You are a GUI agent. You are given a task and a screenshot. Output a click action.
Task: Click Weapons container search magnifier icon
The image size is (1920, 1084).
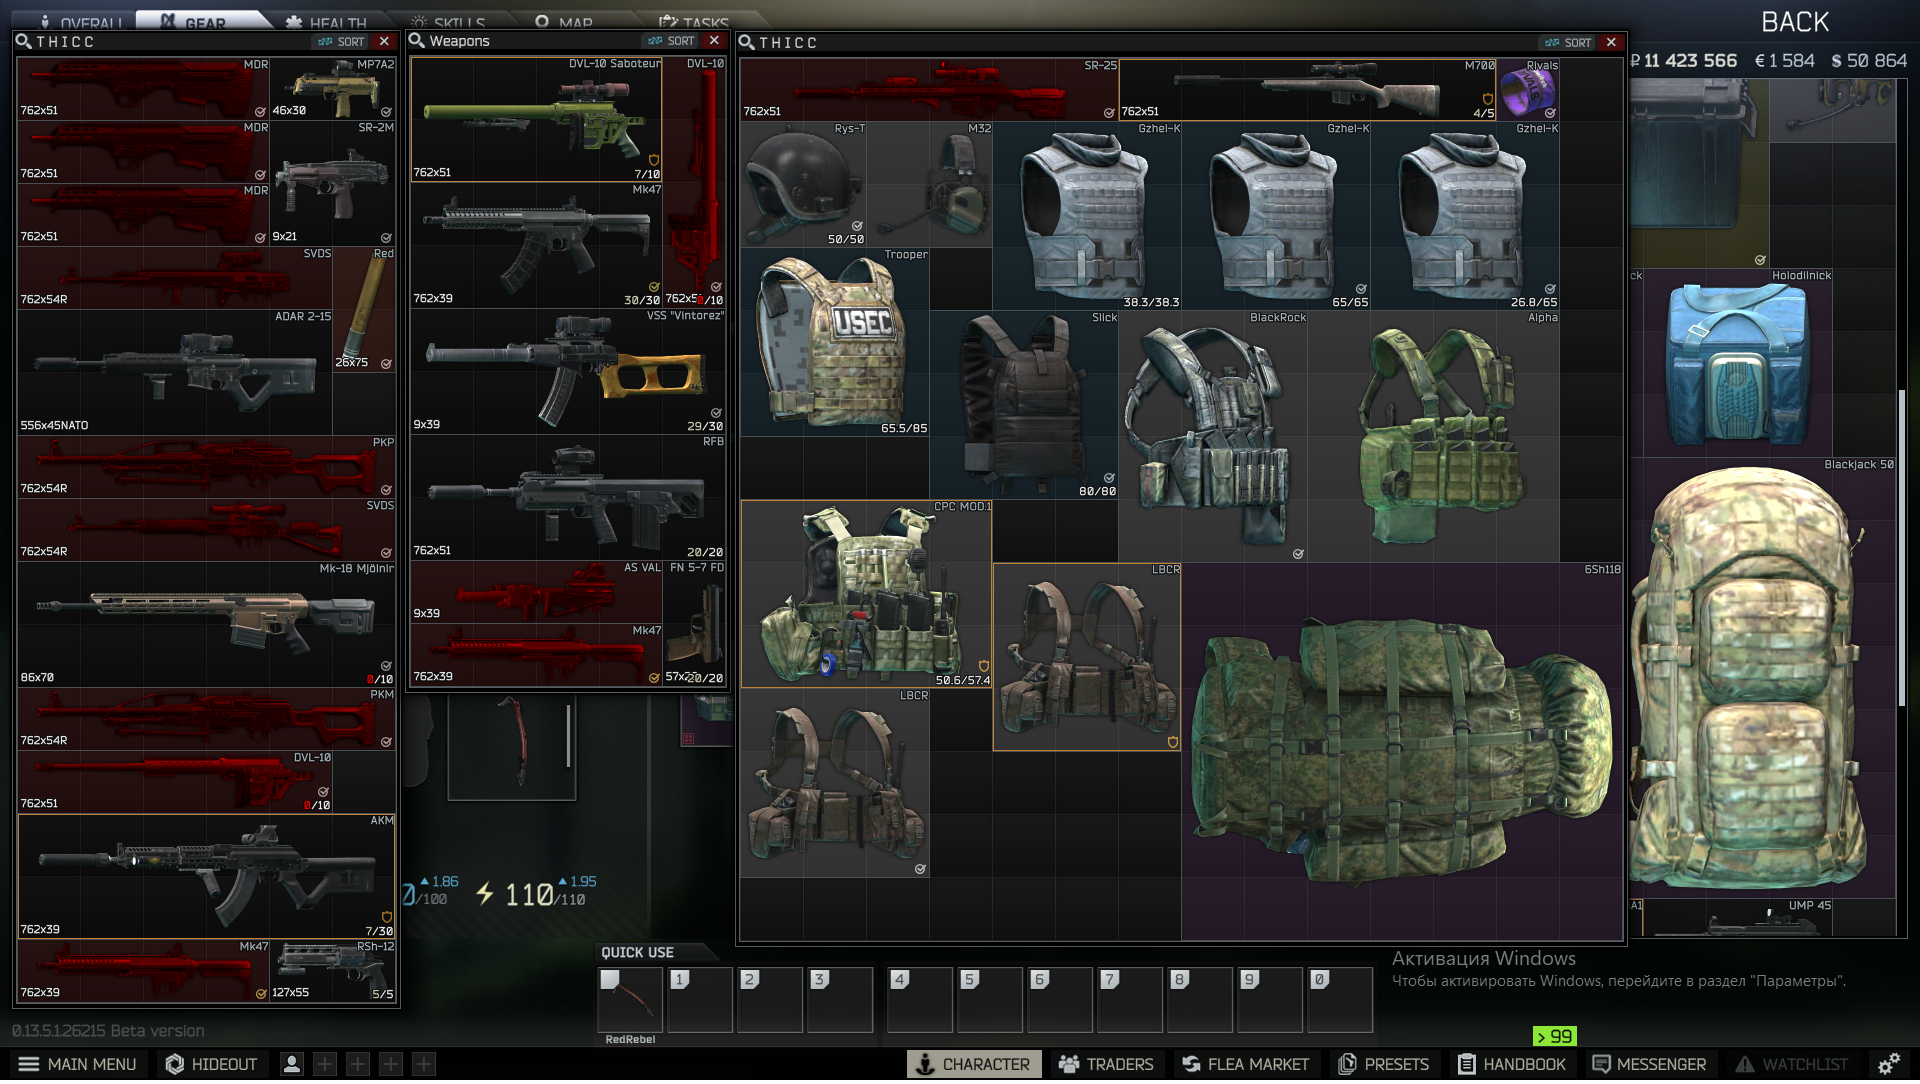click(417, 41)
